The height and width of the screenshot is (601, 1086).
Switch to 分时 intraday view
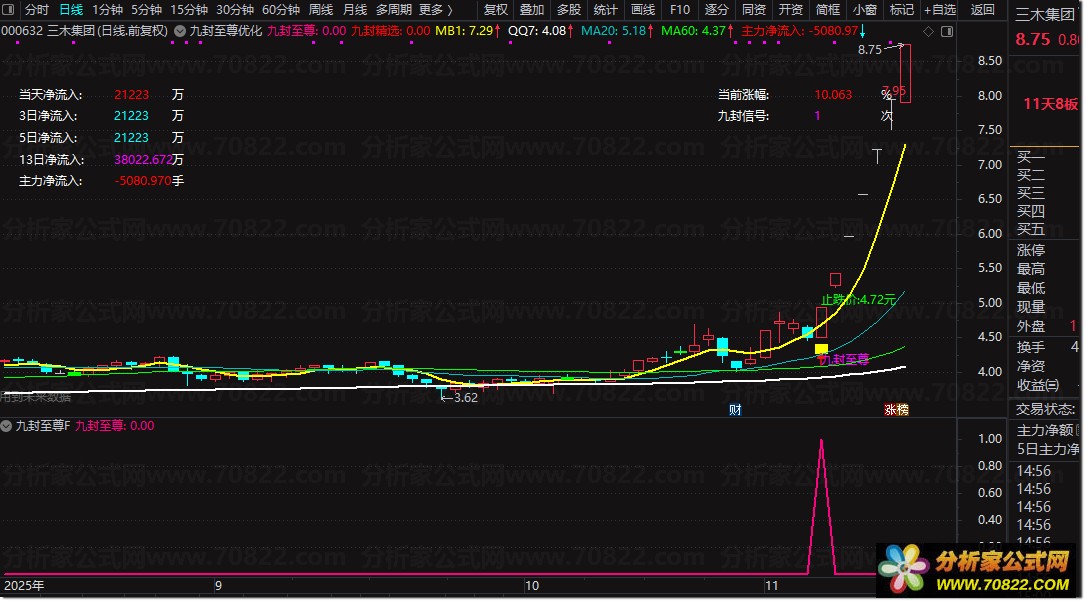[x=37, y=10]
